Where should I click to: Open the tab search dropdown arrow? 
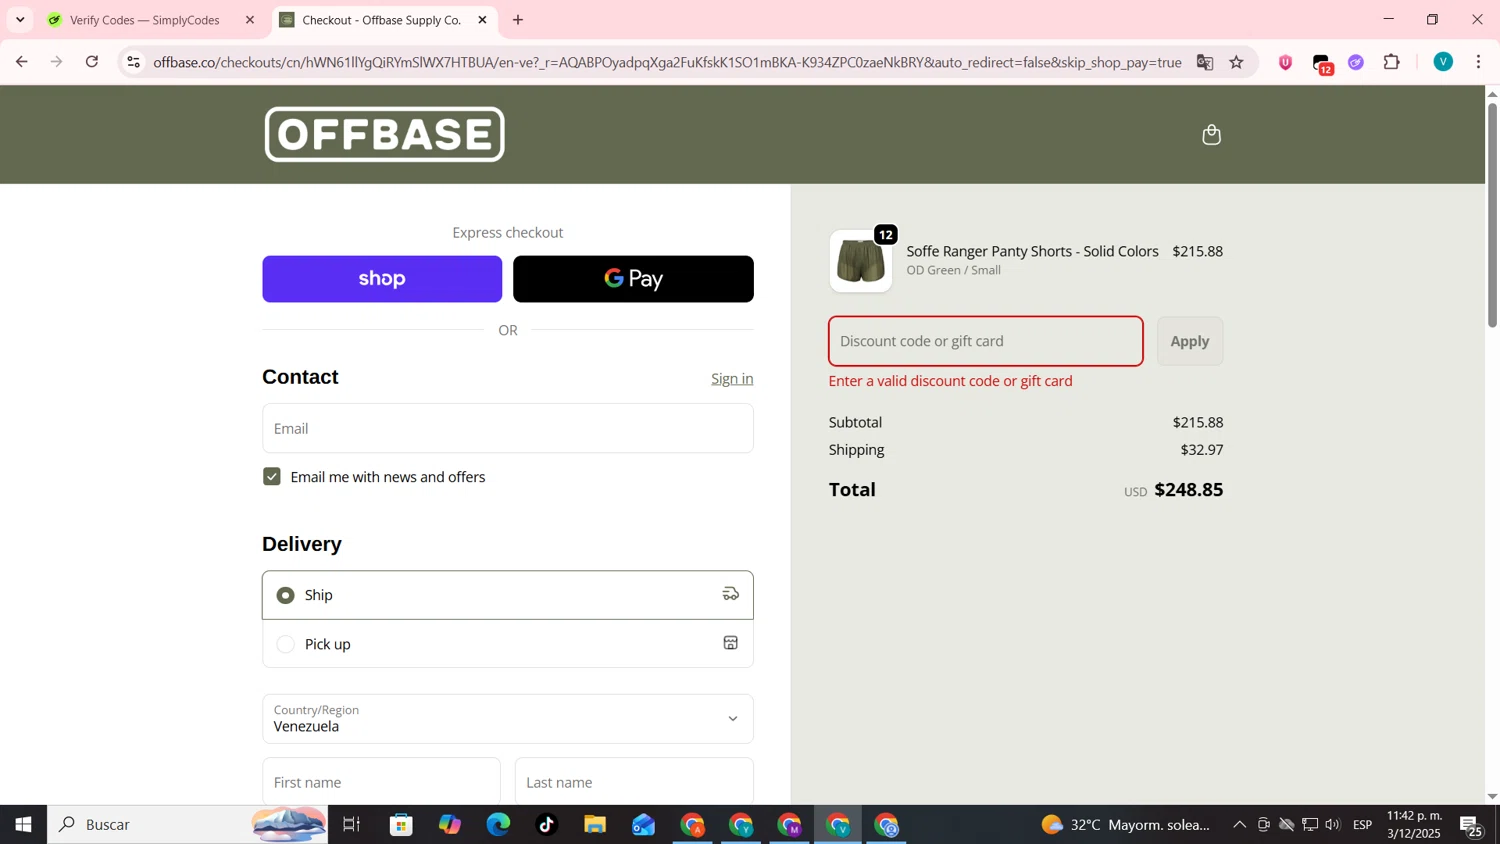tap(20, 20)
